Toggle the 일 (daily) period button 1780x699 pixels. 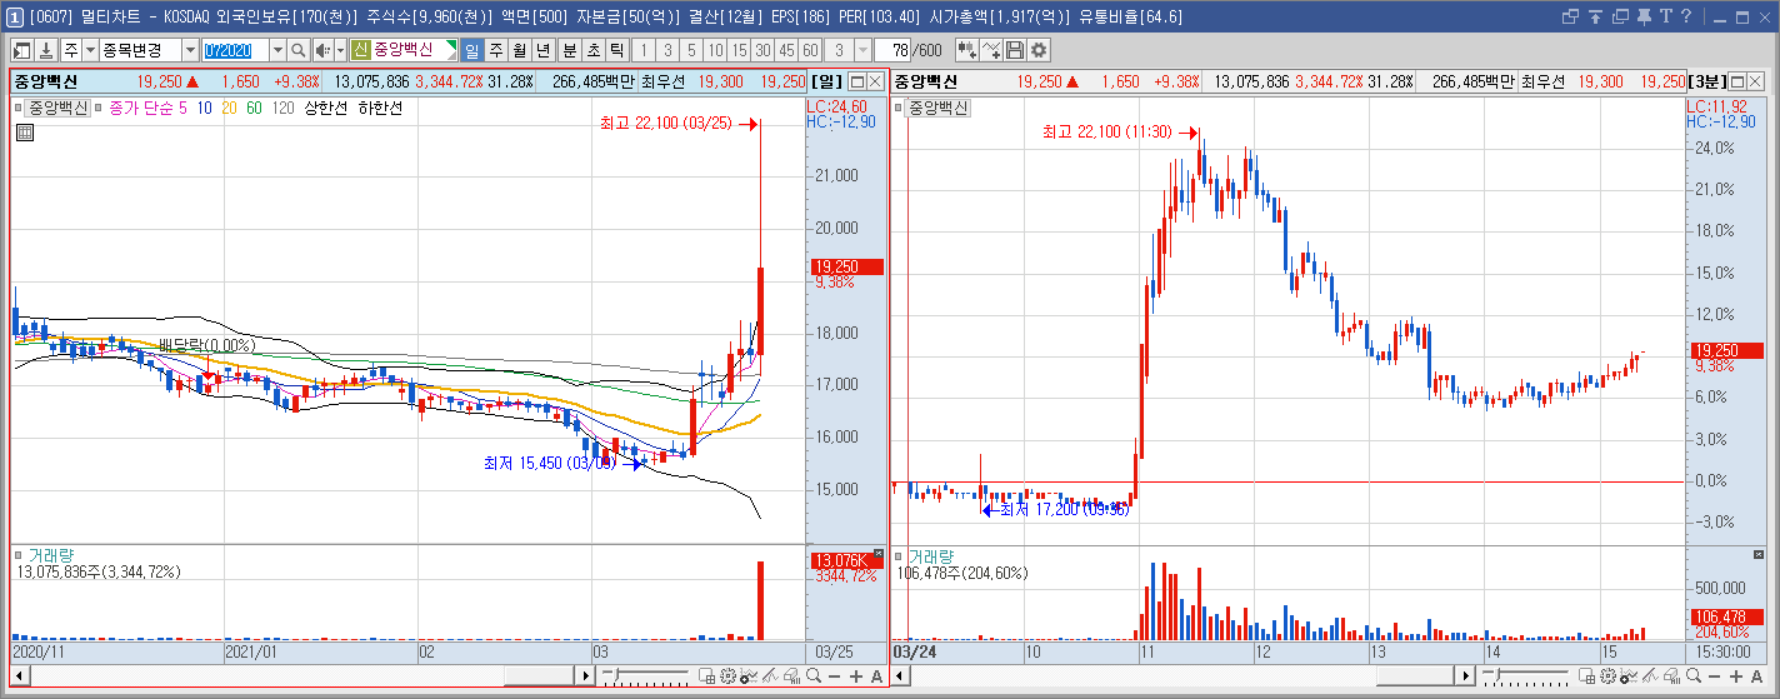click(471, 50)
